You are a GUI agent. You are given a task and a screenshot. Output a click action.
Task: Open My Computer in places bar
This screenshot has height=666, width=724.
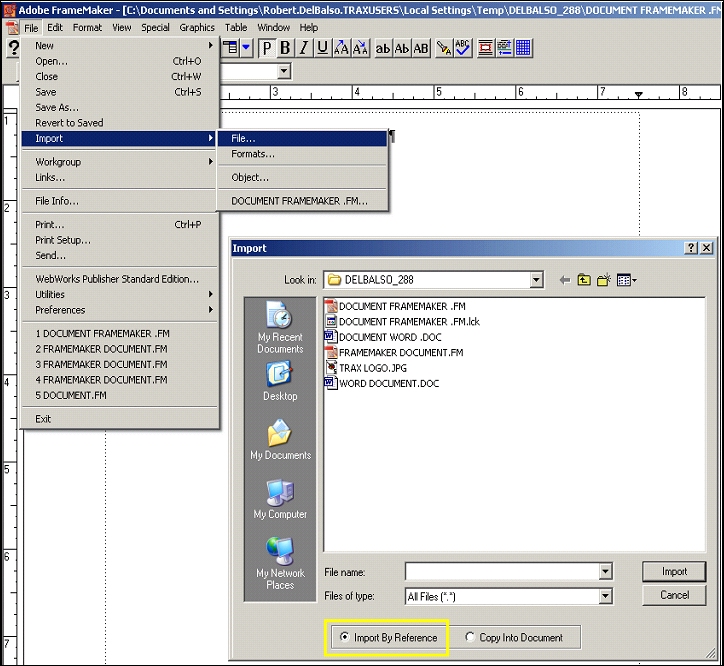(x=280, y=499)
